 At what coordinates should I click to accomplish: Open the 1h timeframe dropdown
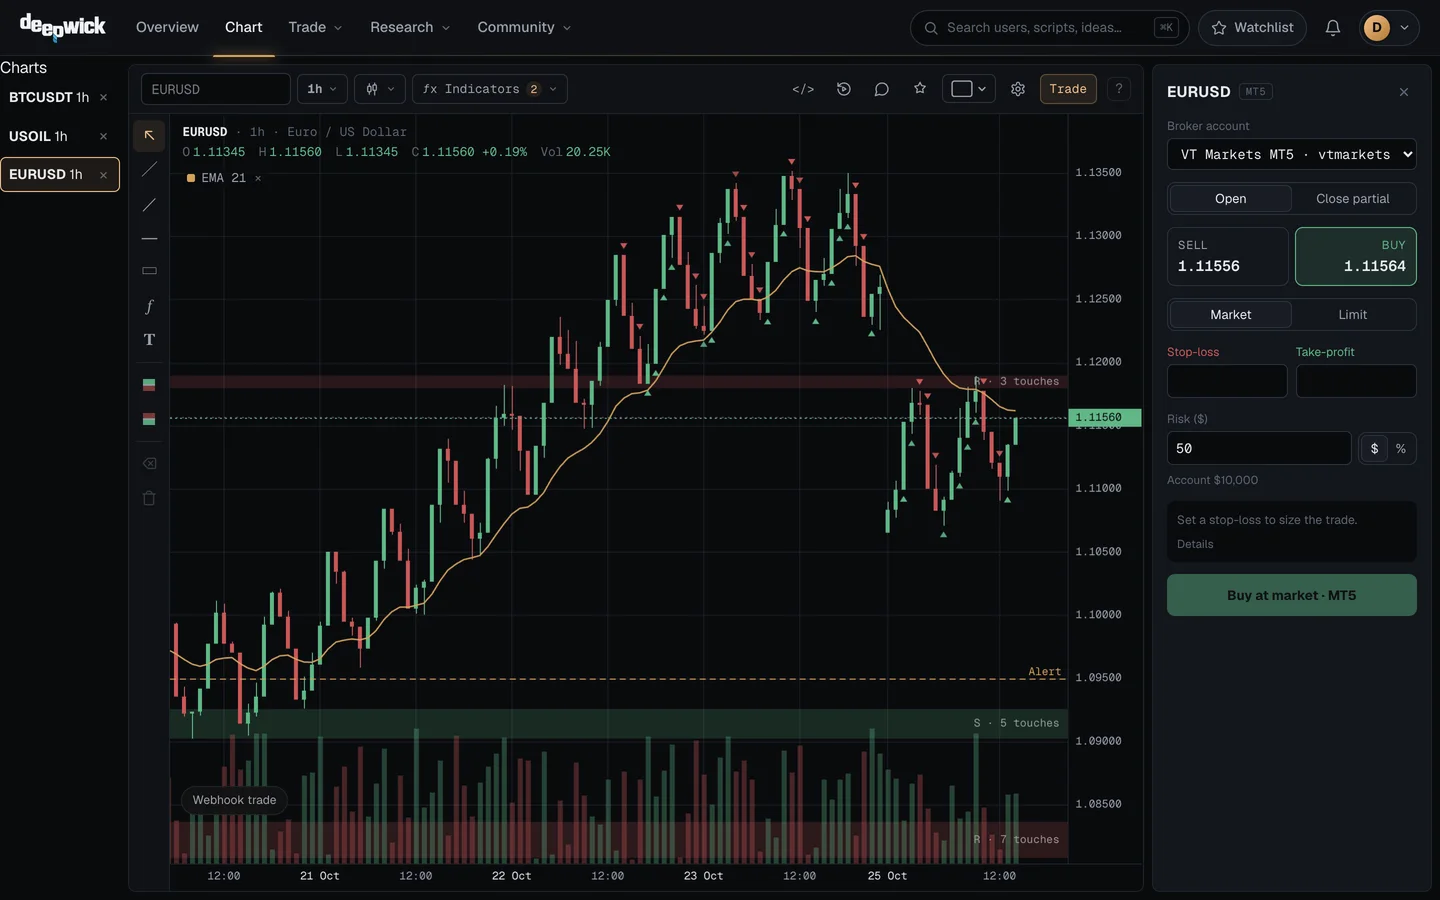coord(322,89)
